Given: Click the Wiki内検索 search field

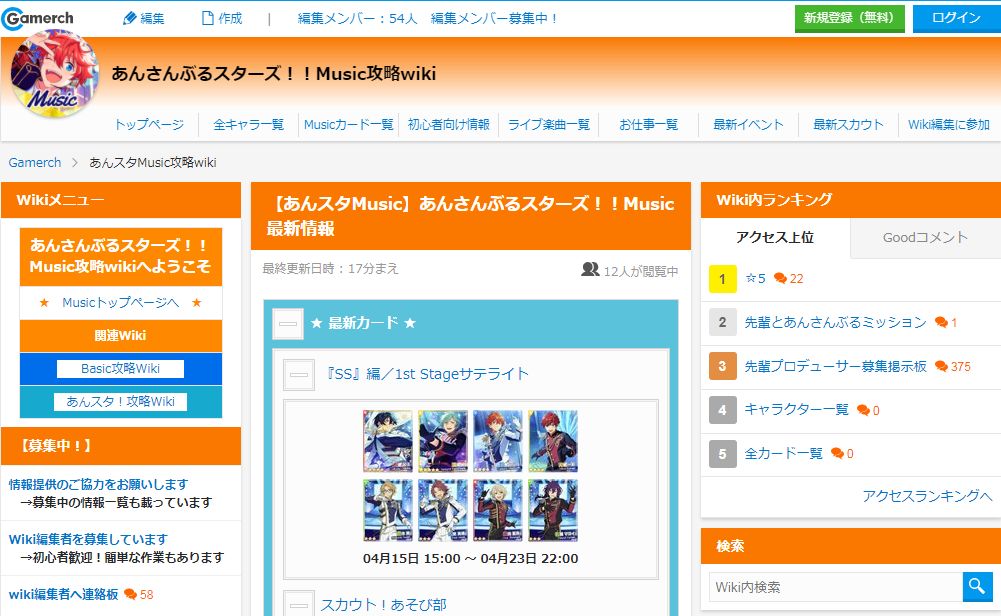Looking at the screenshot, I should click(x=836, y=587).
